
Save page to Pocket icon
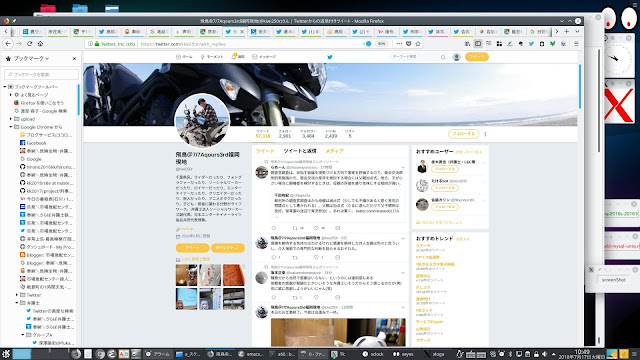(x=409, y=44)
